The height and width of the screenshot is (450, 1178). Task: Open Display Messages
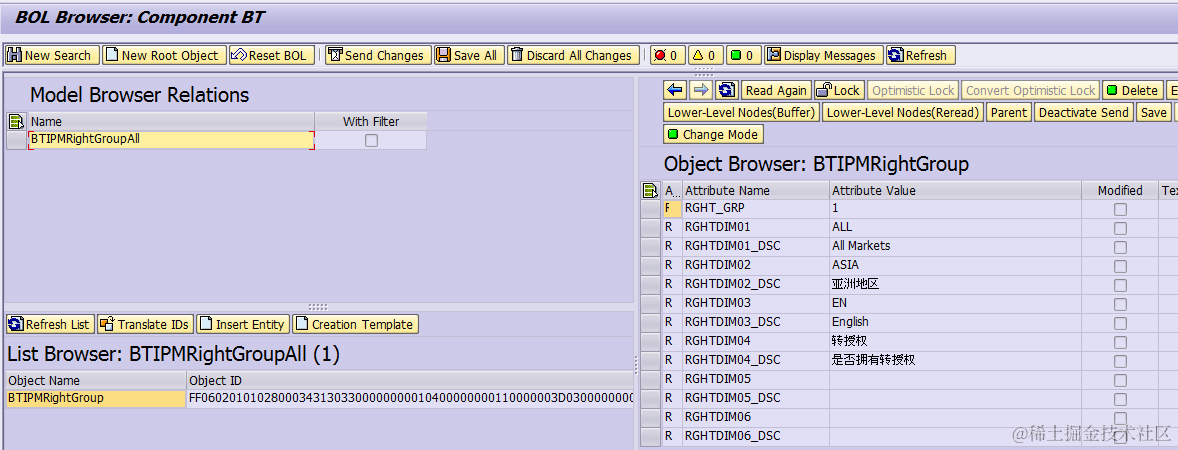(x=824, y=56)
